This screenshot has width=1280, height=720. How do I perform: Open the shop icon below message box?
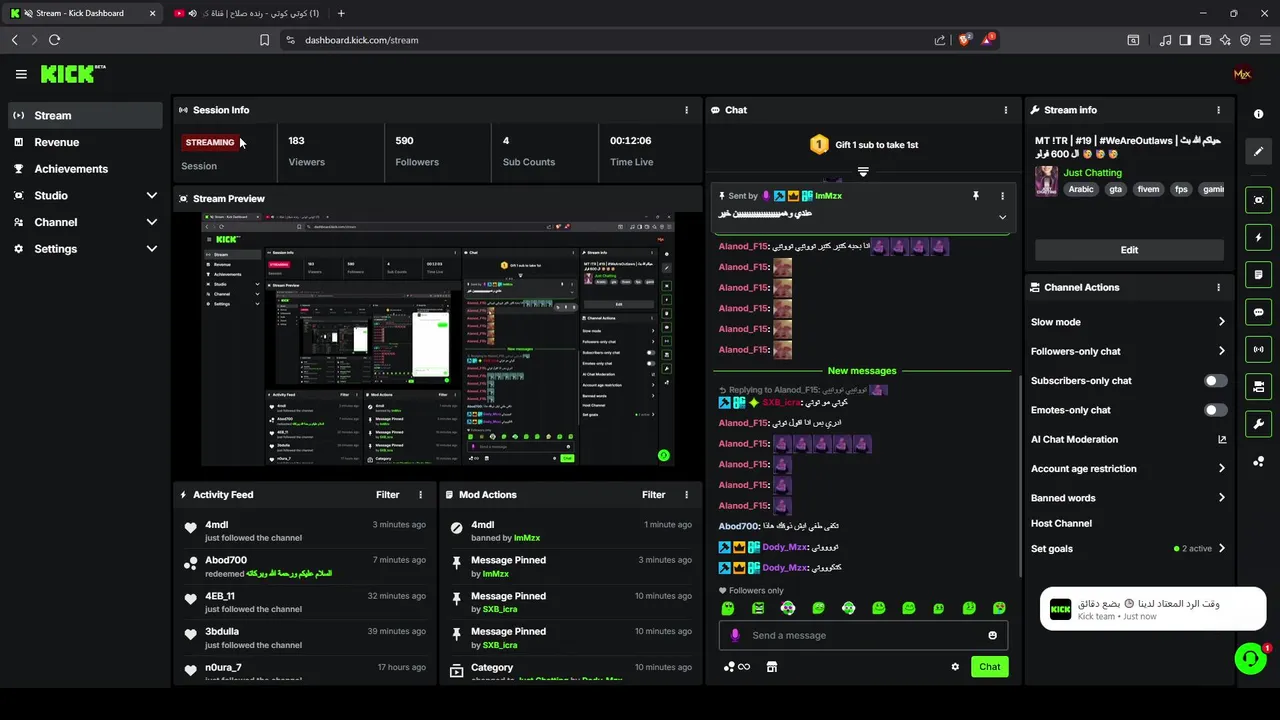[x=772, y=667]
